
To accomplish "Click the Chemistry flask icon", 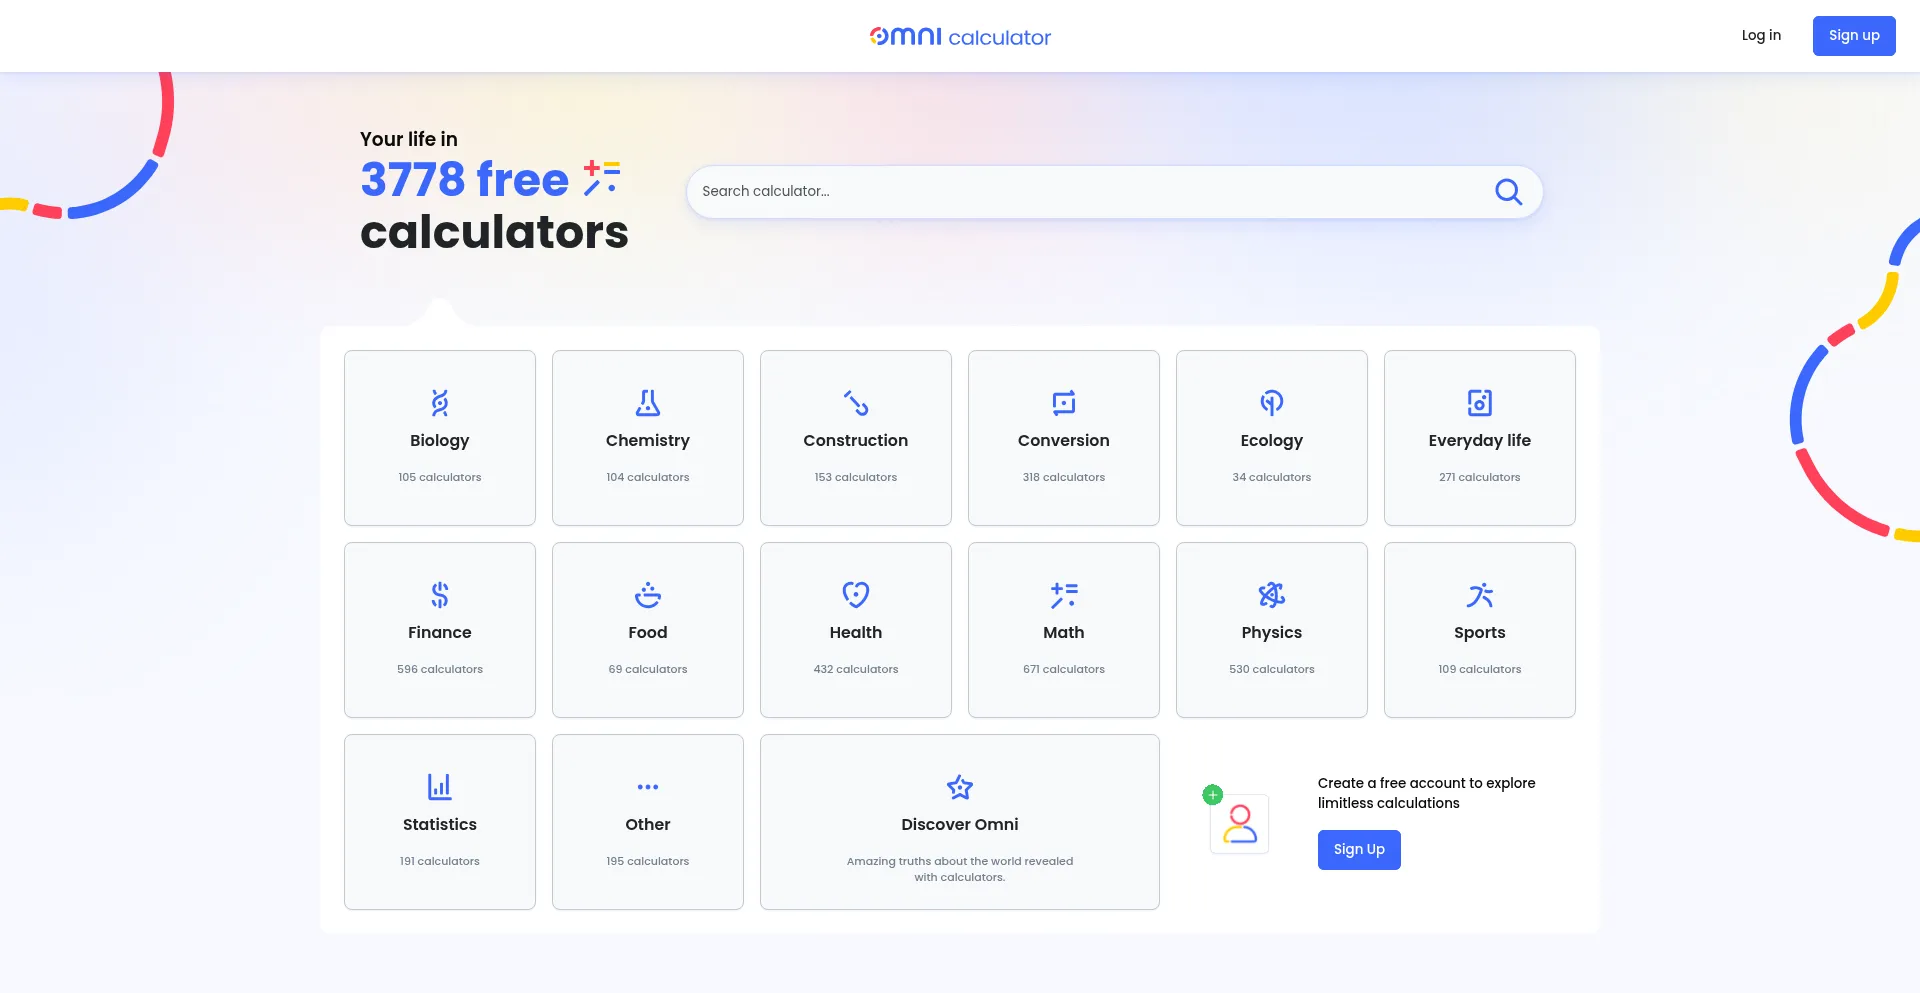I will pos(647,403).
